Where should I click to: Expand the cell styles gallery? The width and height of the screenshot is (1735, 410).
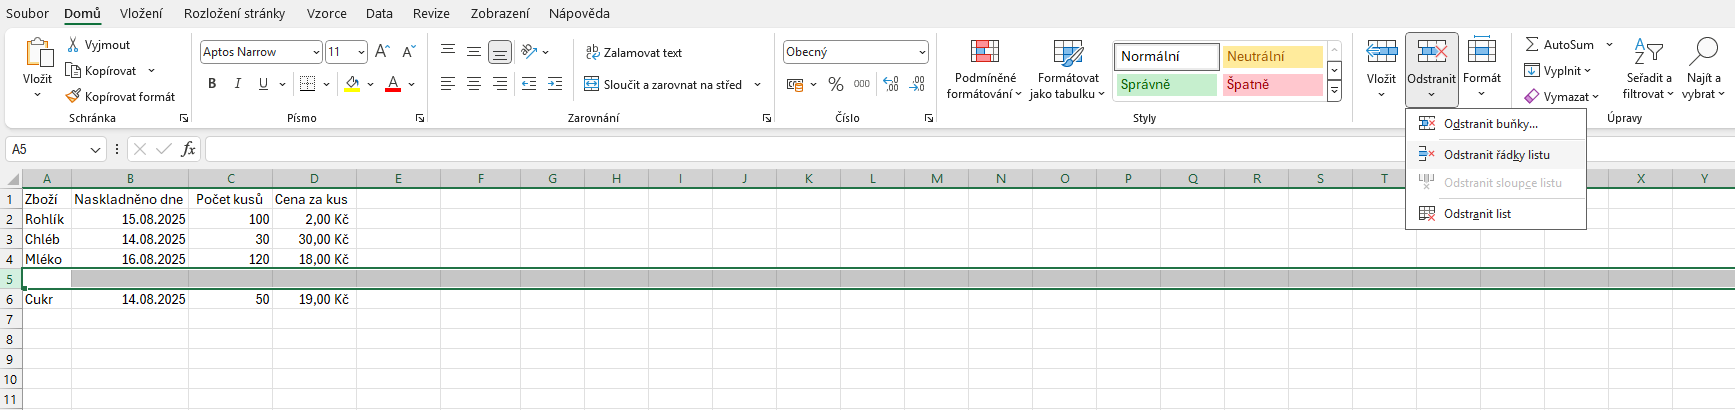pyautogui.click(x=1334, y=91)
